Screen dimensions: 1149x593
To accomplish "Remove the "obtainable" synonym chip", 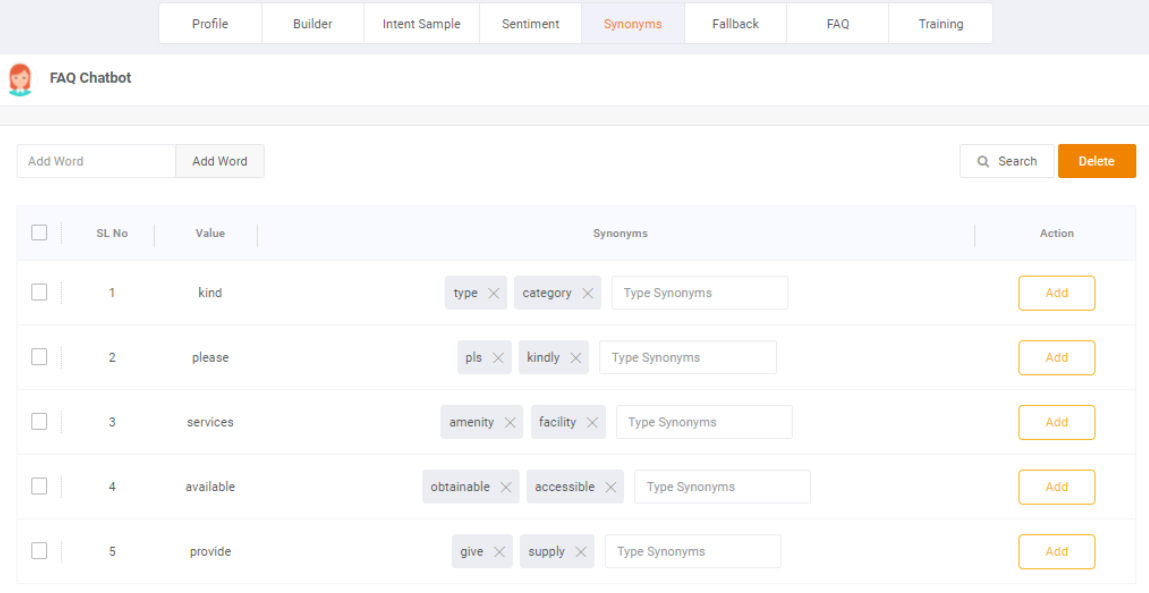I will (x=507, y=486).
